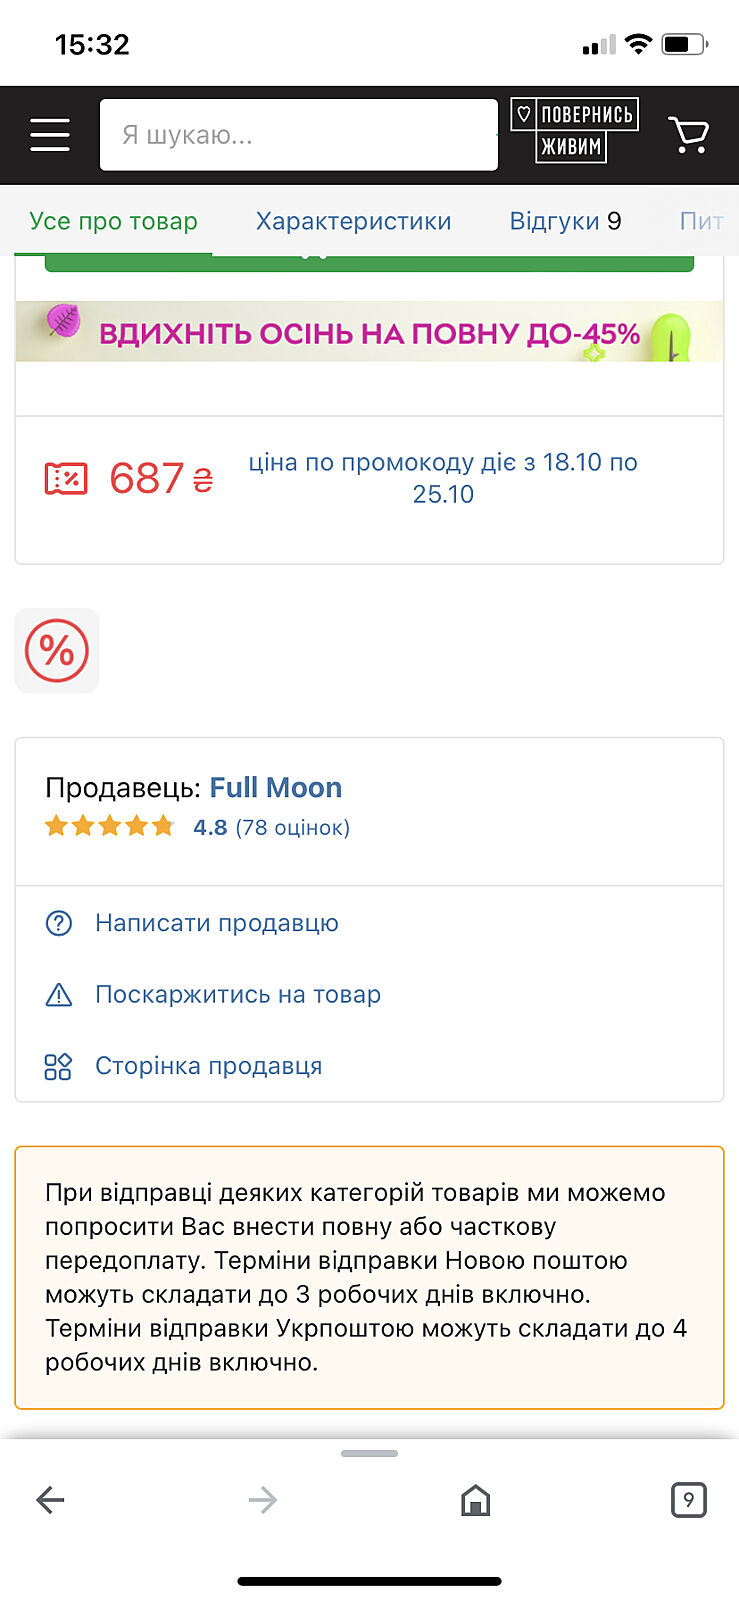The image size is (739, 1600).
Task: Tap the red percent discount badge
Action: pyautogui.click(x=57, y=651)
